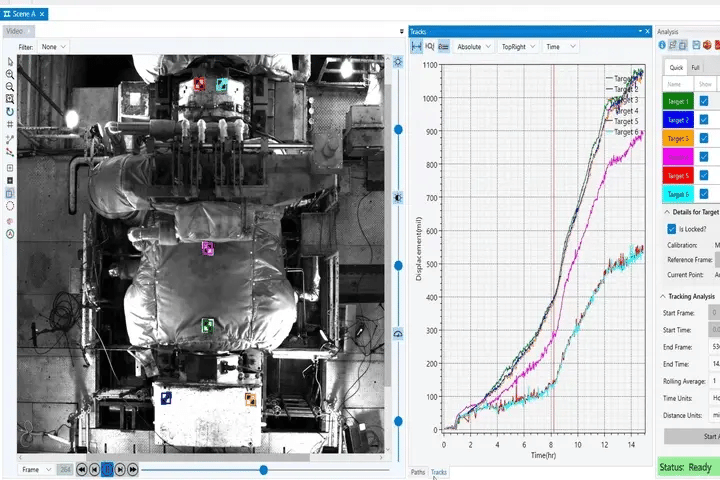Click the zoom out magnifier tool
The width and height of the screenshot is (720, 480).
coord(10,87)
